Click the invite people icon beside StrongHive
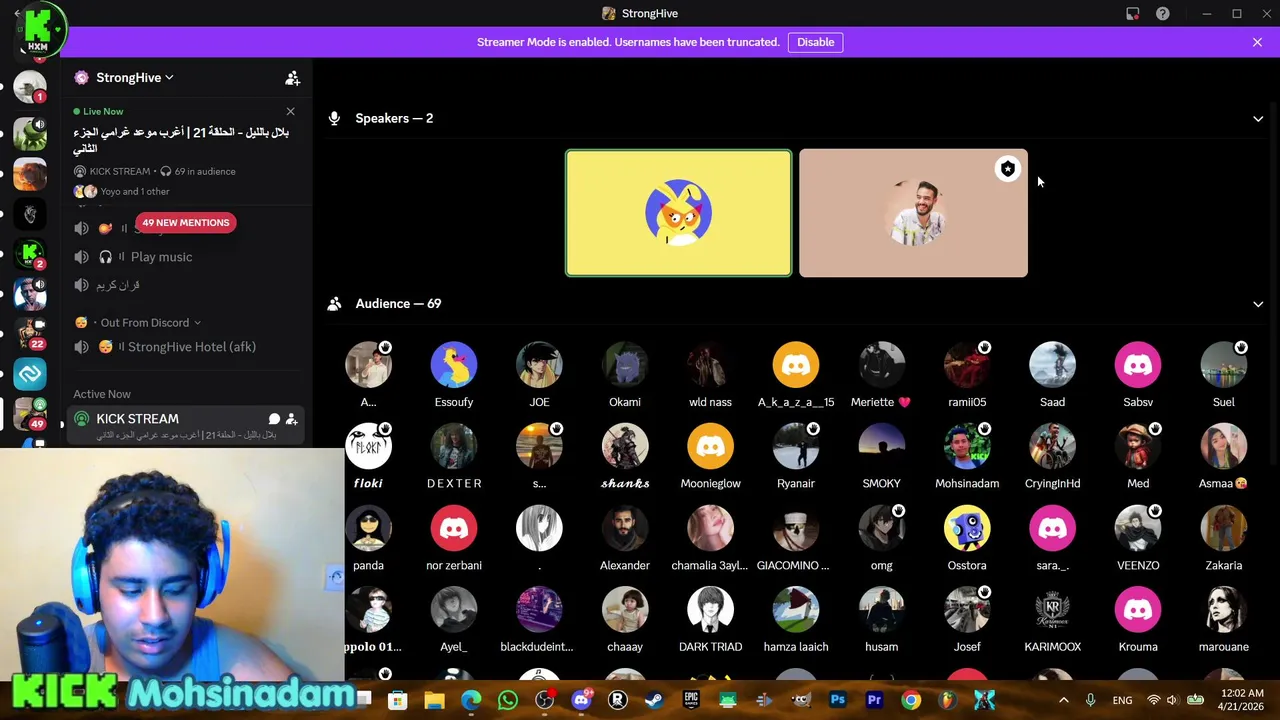 pos(292,77)
